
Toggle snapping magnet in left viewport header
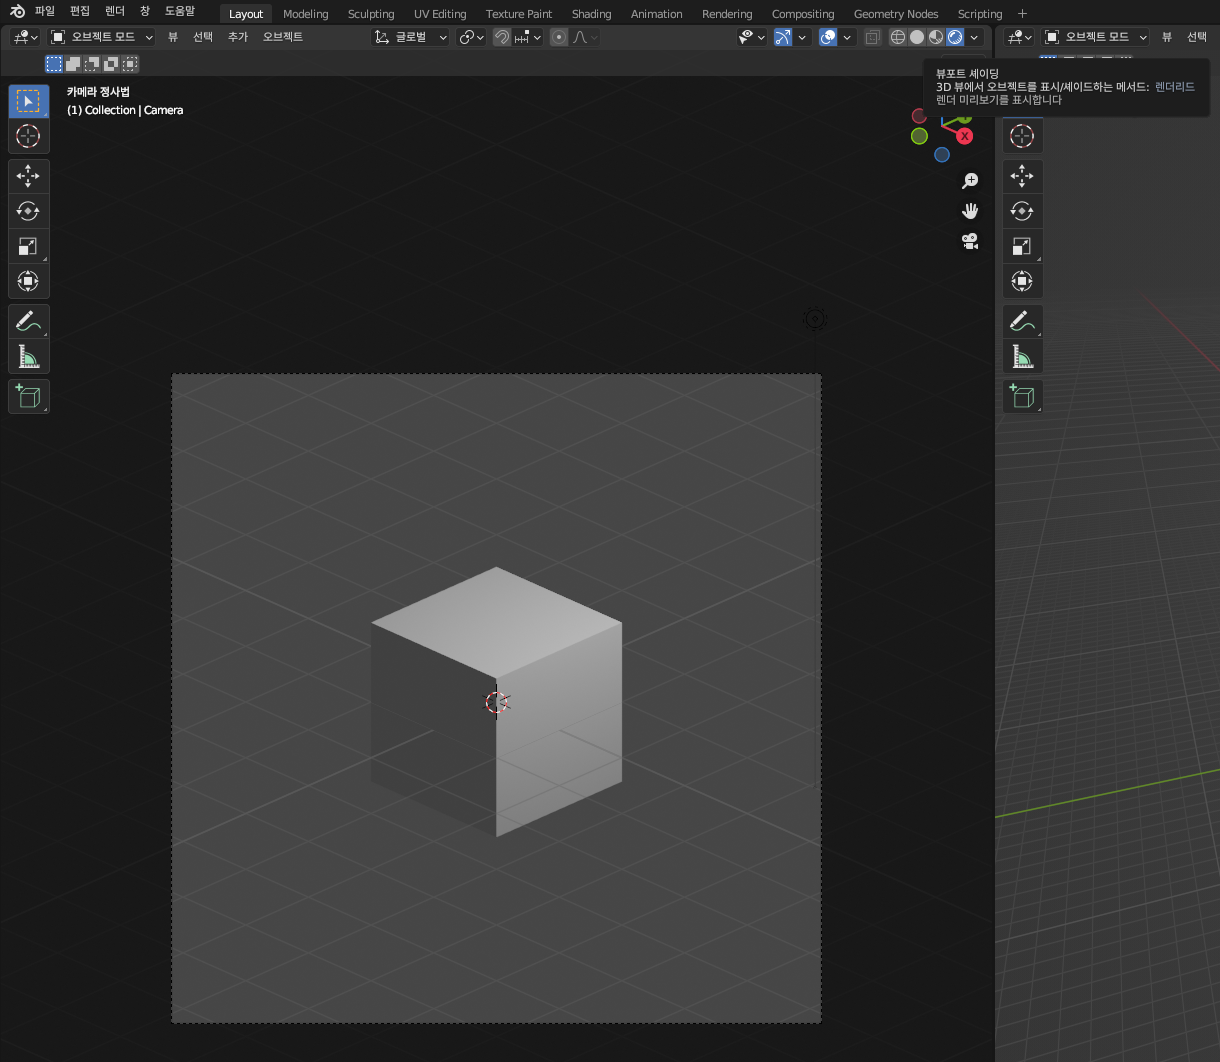502,37
